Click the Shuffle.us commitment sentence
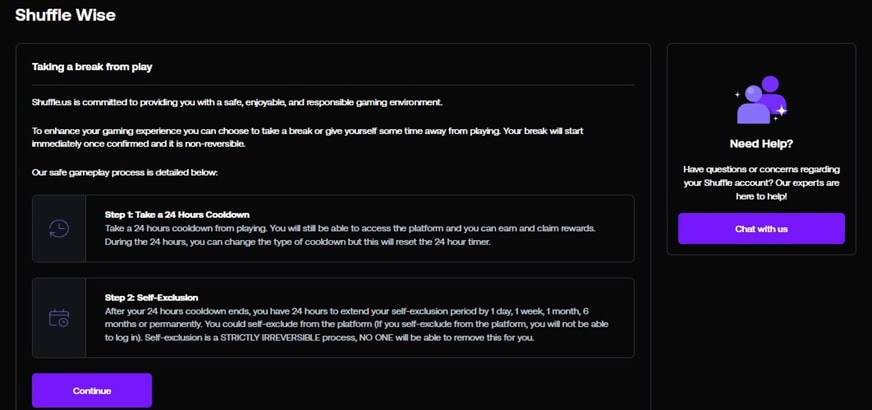This screenshot has height=410, width=872. point(237,103)
